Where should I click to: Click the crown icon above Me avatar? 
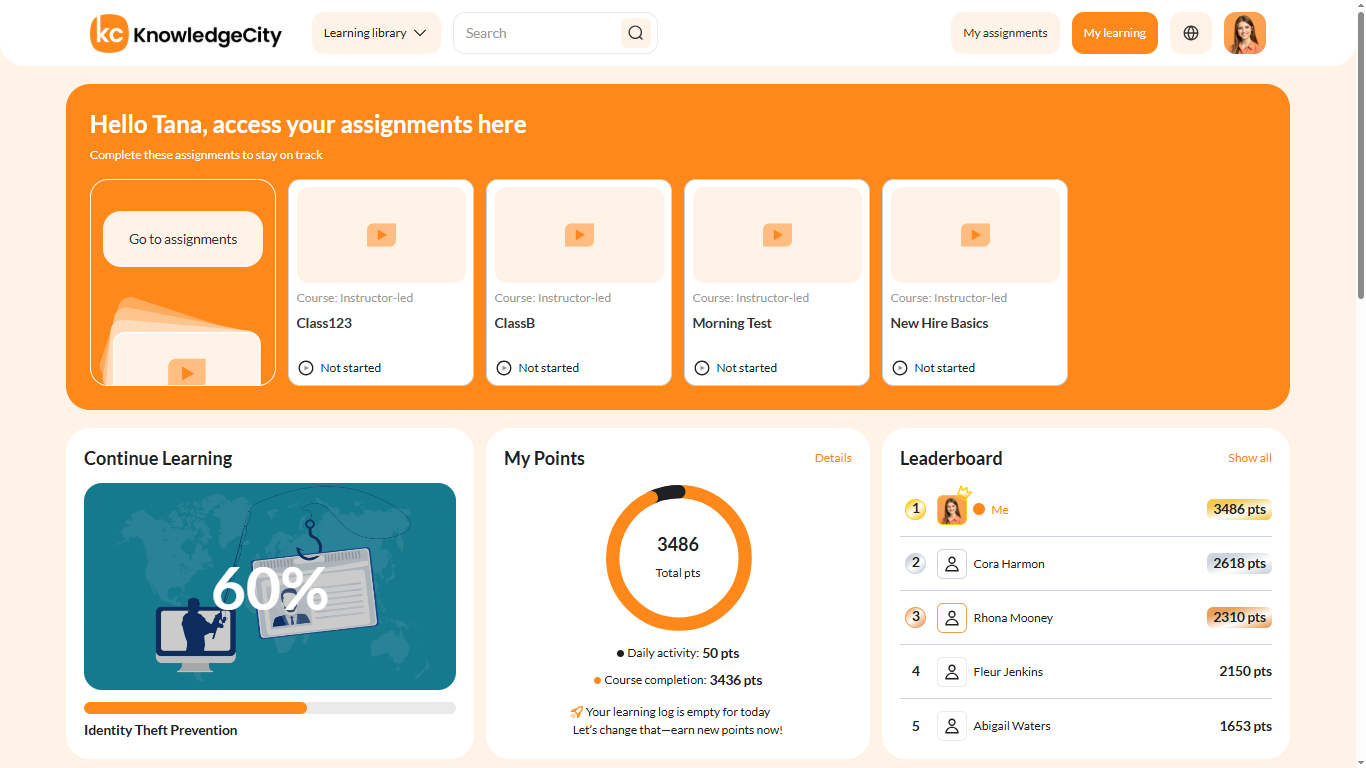963,490
